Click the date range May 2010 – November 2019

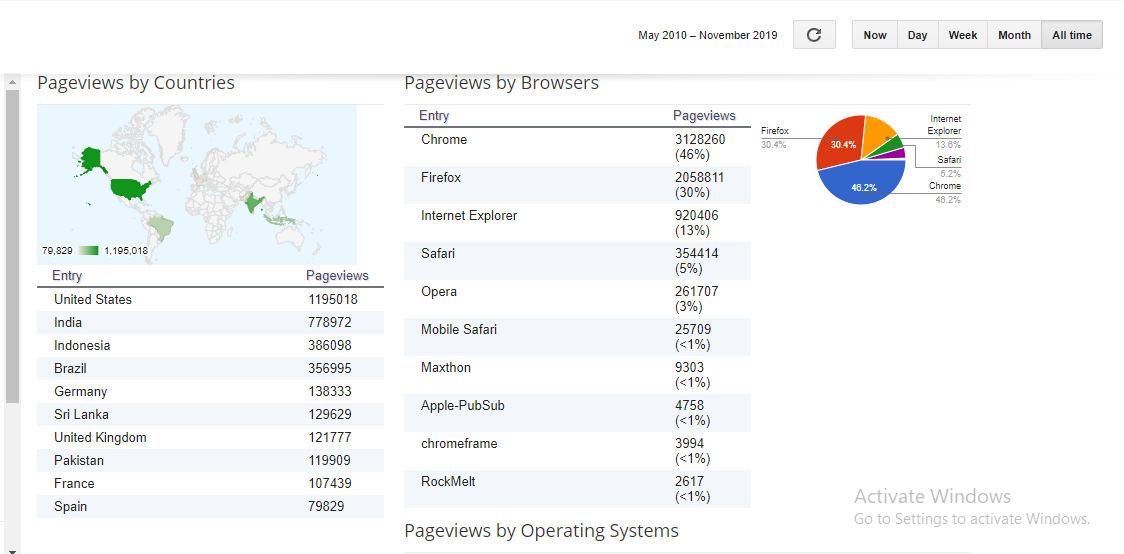click(x=707, y=36)
